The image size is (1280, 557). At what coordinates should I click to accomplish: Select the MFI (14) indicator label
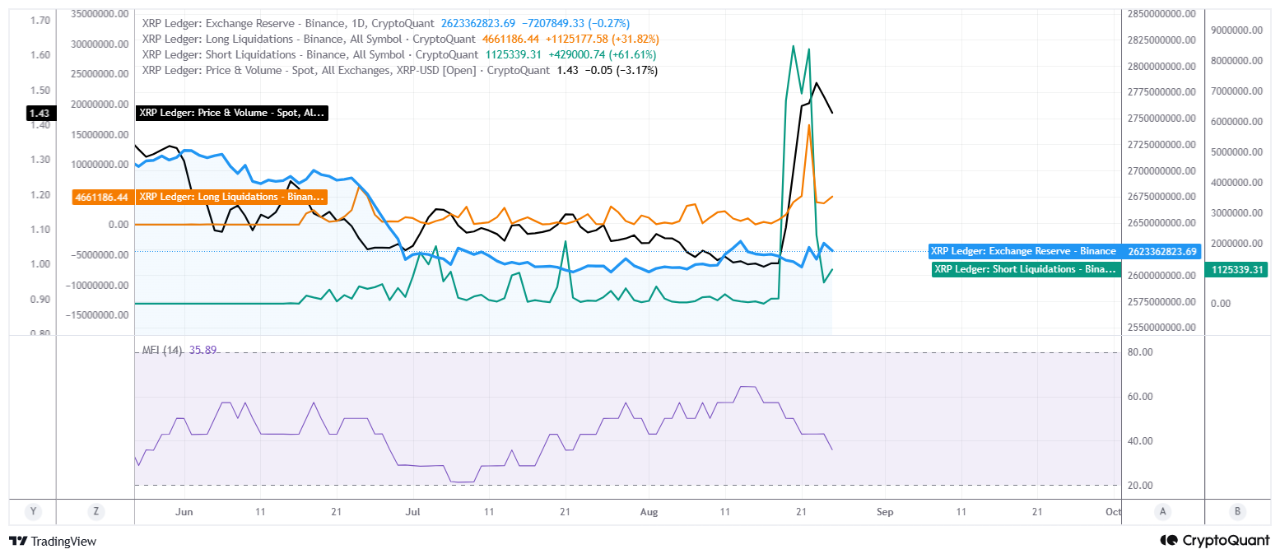161,351
